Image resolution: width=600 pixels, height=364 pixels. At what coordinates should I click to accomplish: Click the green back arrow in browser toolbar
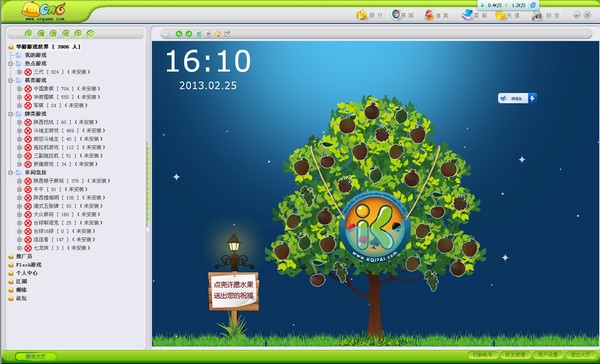(x=179, y=34)
